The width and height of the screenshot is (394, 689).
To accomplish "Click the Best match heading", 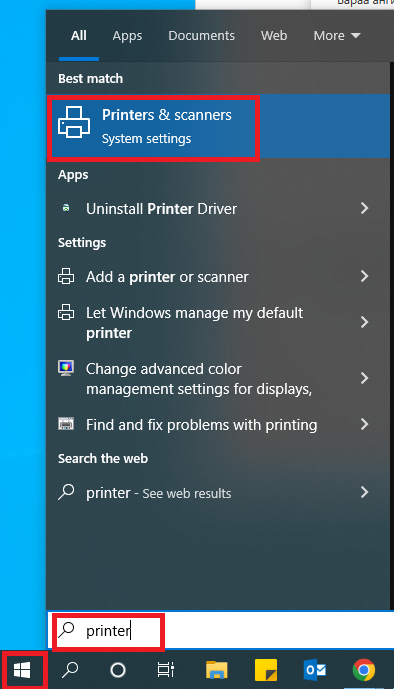I will tap(90, 79).
